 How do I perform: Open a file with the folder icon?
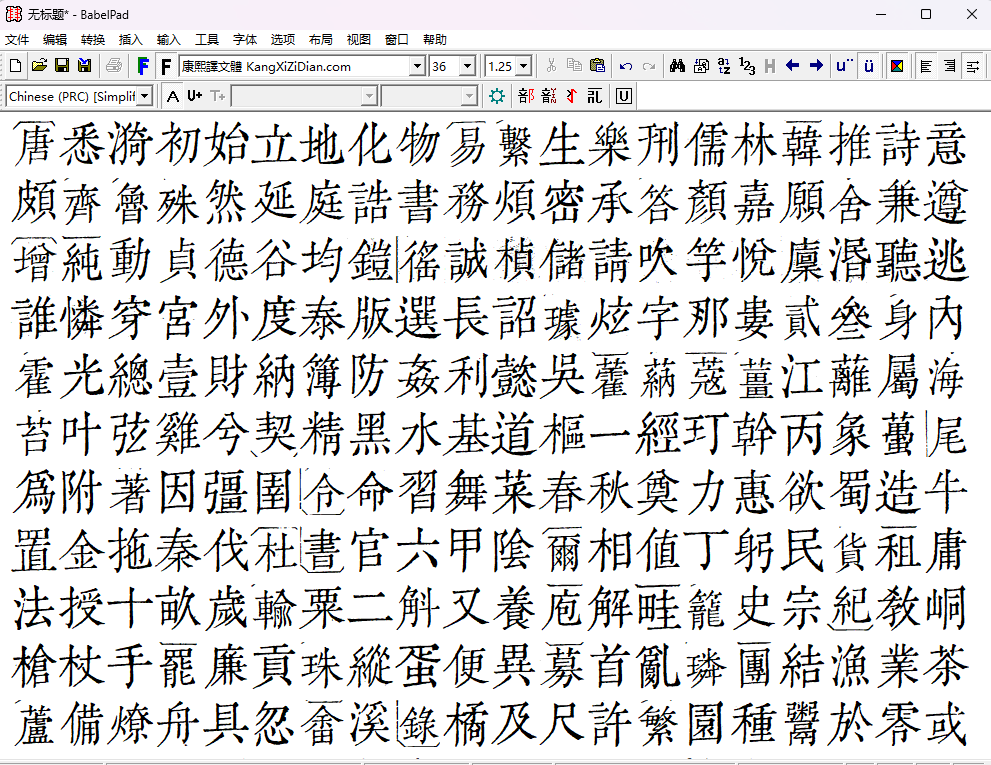pyautogui.click(x=39, y=66)
